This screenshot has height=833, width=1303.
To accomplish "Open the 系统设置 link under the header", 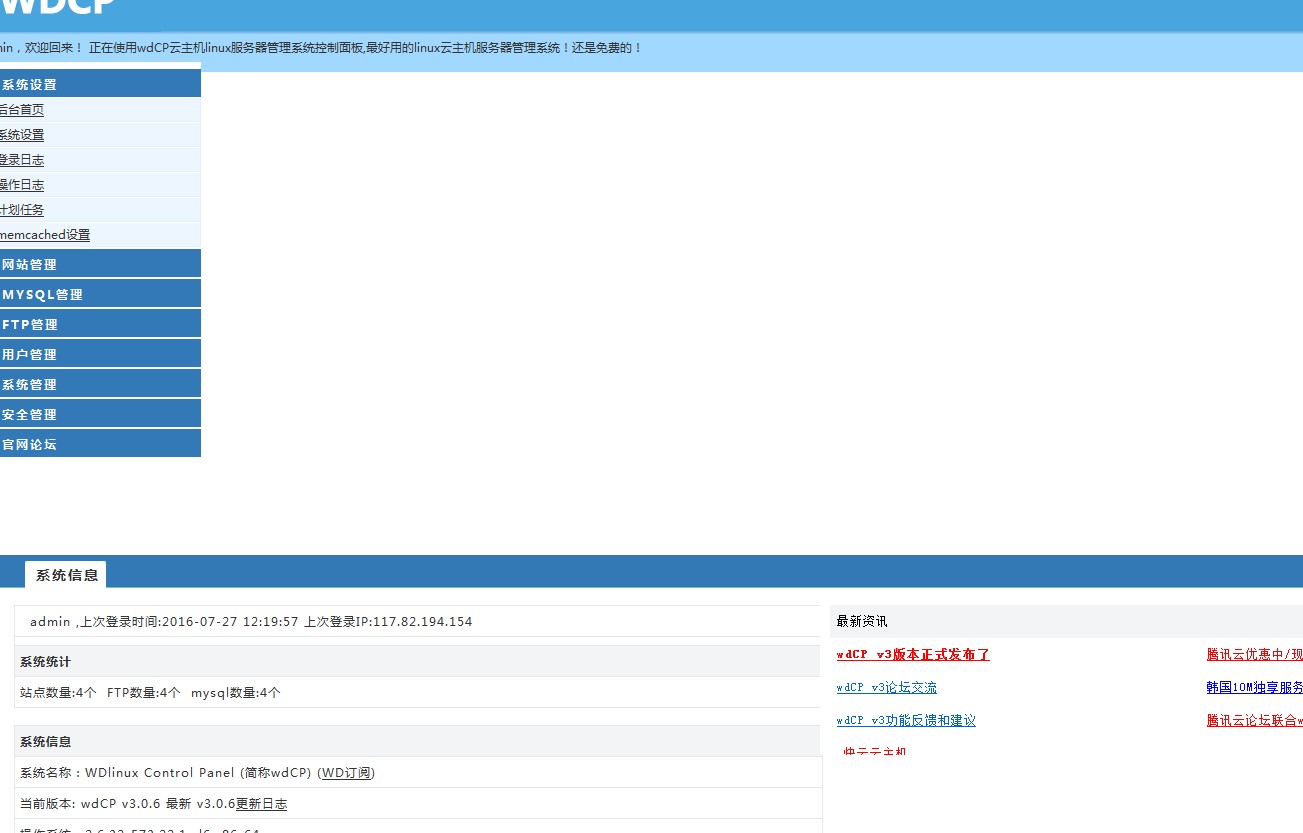I will click(x=22, y=135).
